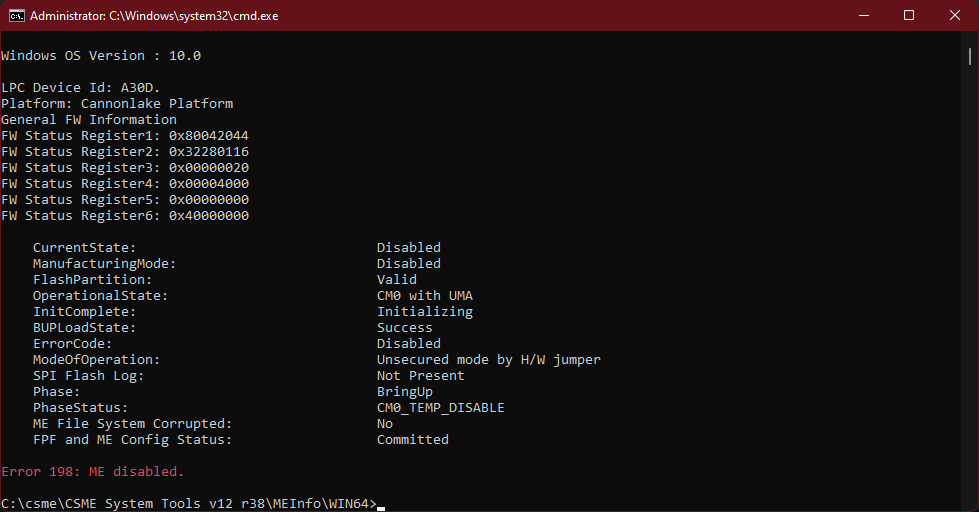Click the ManufacturingMode label
Viewport: 979px width, 512px height.
(104, 263)
